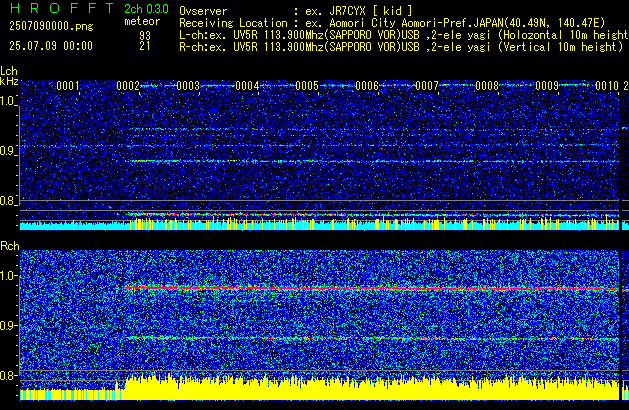Click the Receiving Location line for Aomori City
The height and width of the screenshot is (410, 629).
[x=392, y=23]
